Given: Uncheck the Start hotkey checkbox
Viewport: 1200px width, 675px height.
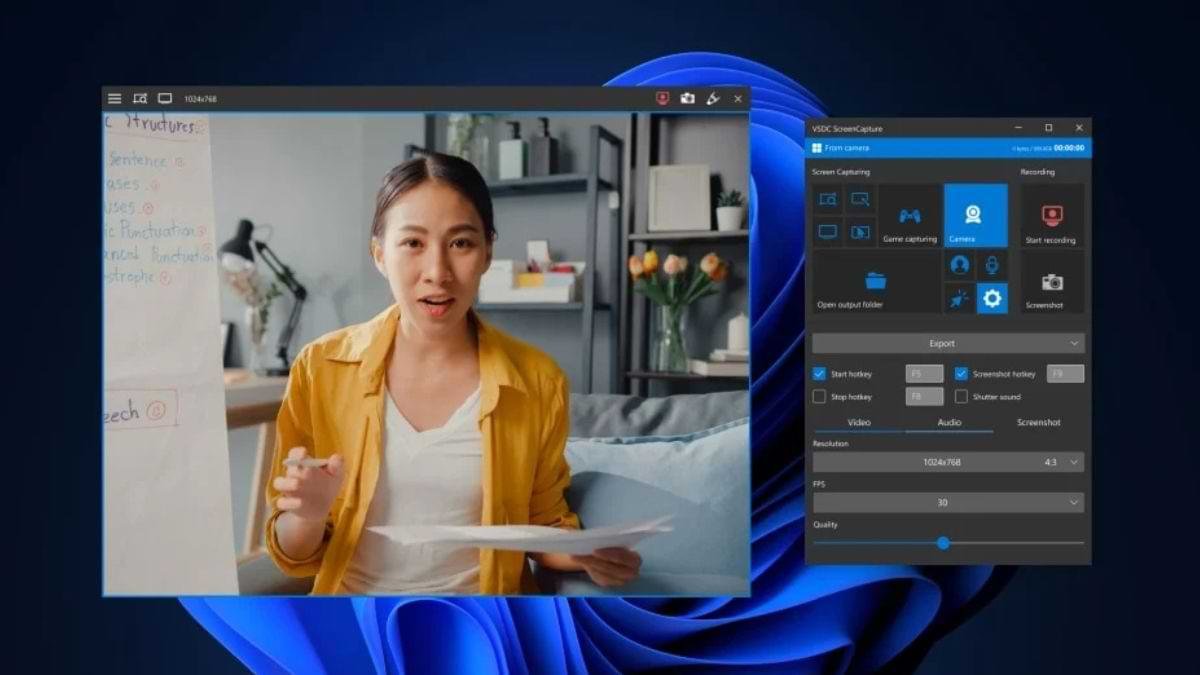Looking at the screenshot, I should tap(819, 374).
